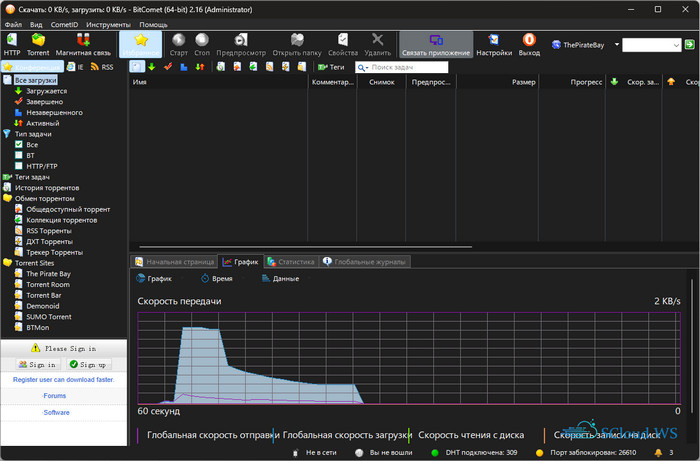
Task: Select История торрентов in sidebar
Action: coord(47,187)
